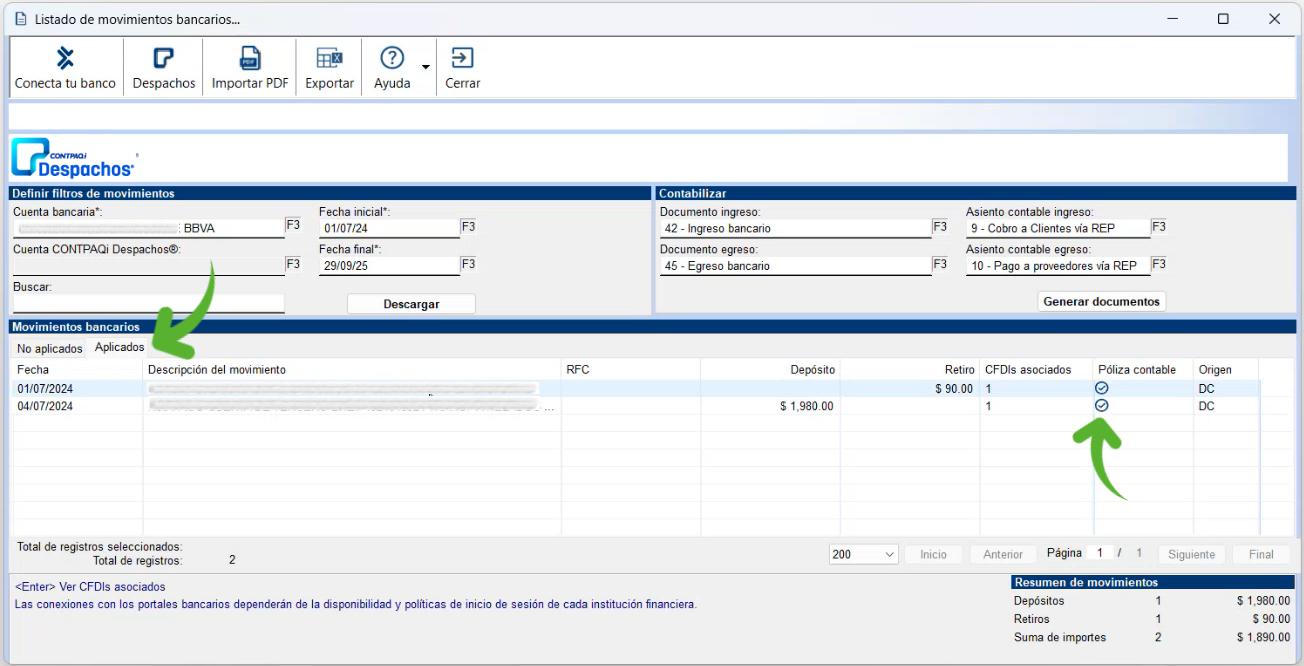This screenshot has height=666, width=1304.
Task: Click póliza check icon for 01/07/2024 row
Action: tap(1102, 388)
